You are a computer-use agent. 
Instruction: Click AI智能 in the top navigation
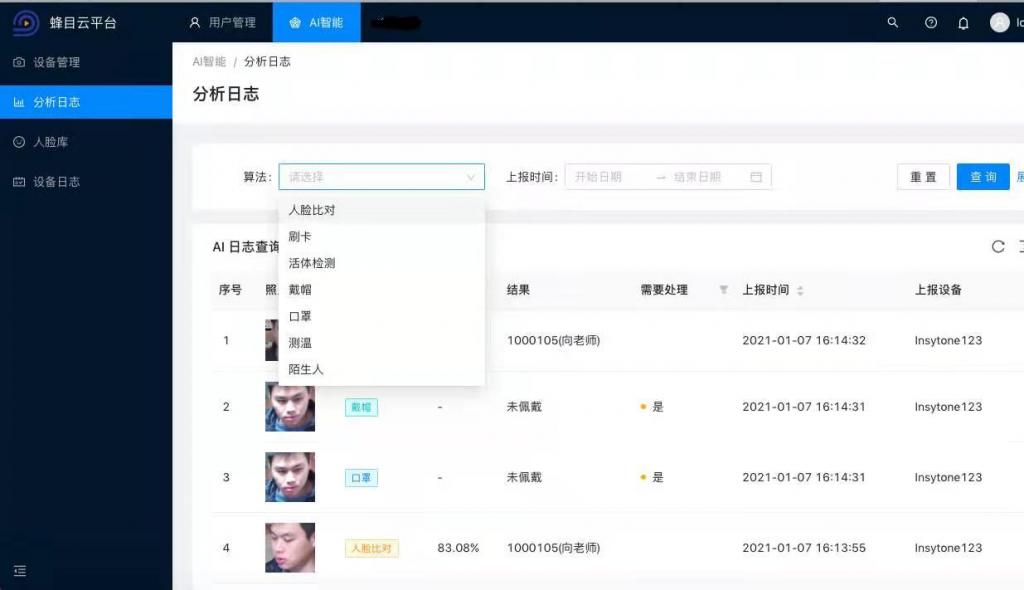(316, 22)
